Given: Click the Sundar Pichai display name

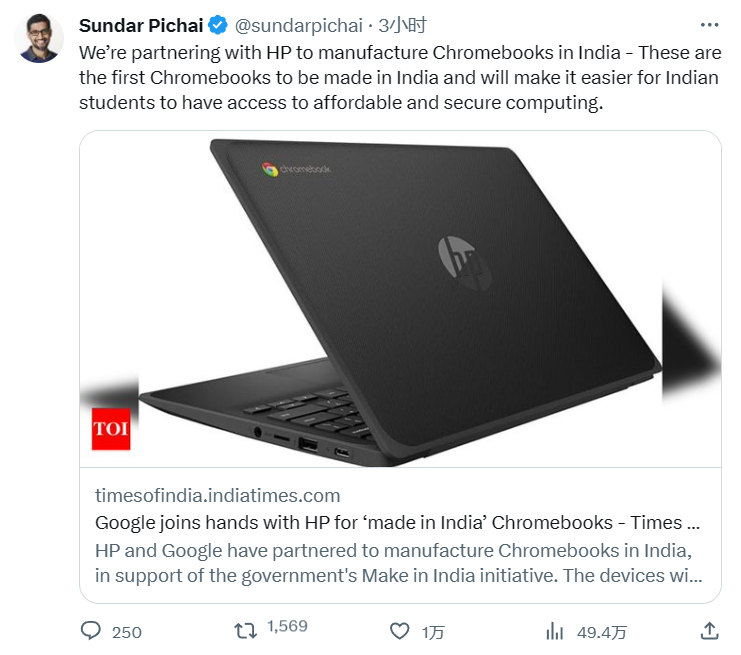Looking at the screenshot, I should pyautogui.click(x=141, y=25).
